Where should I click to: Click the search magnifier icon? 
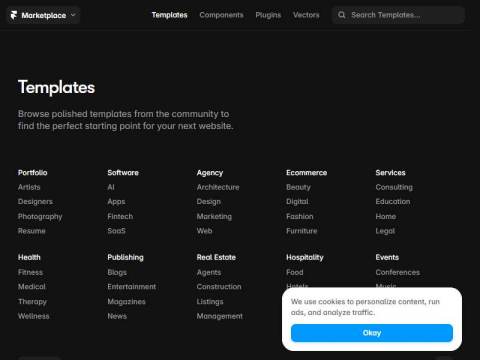point(342,15)
